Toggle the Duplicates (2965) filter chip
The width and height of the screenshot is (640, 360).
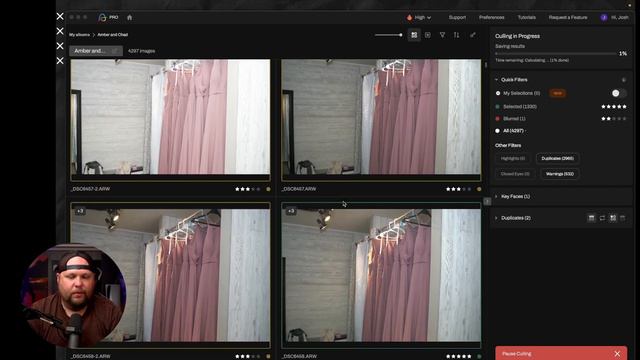coord(558,158)
